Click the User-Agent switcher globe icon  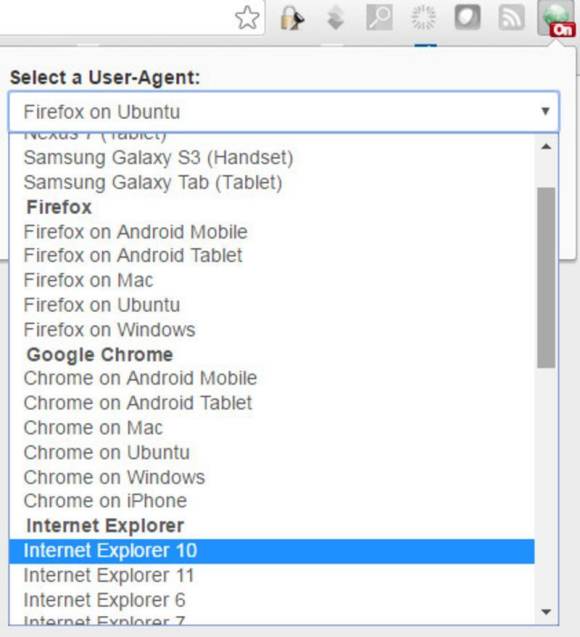click(x=556, y=18)
